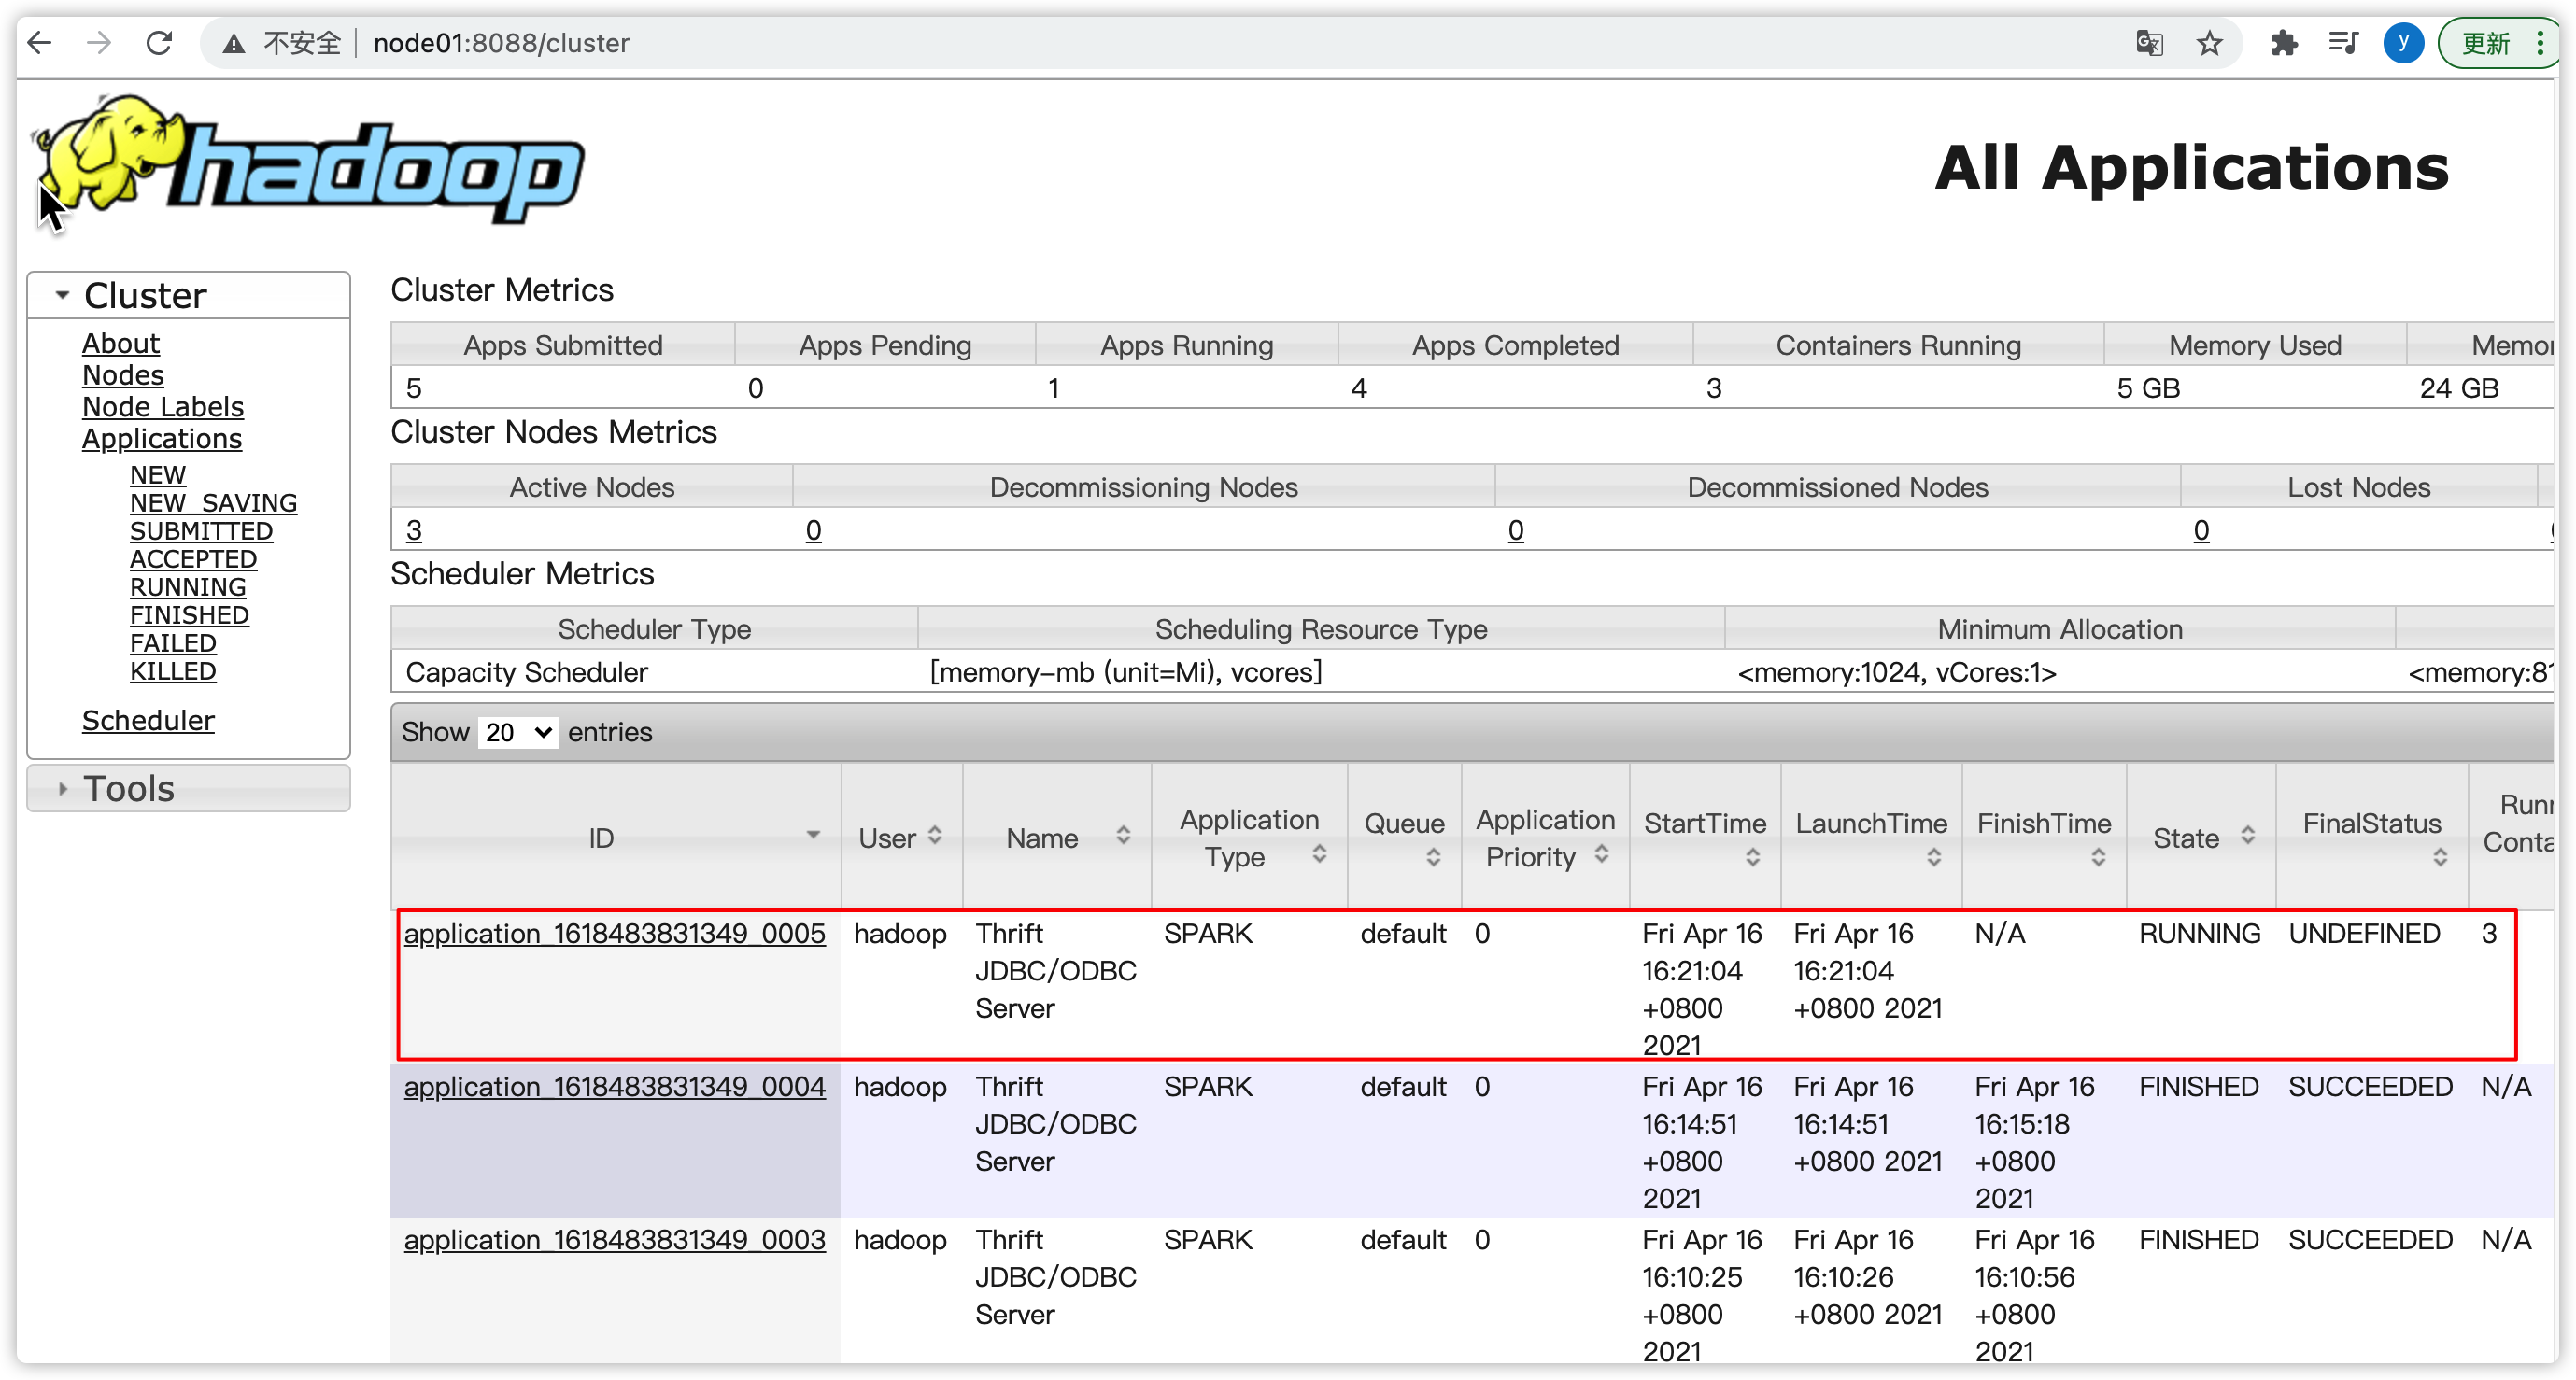Click the green 更新 update button
The height and width of the screenshot is (1380, 2576).
coord(2485,43)
